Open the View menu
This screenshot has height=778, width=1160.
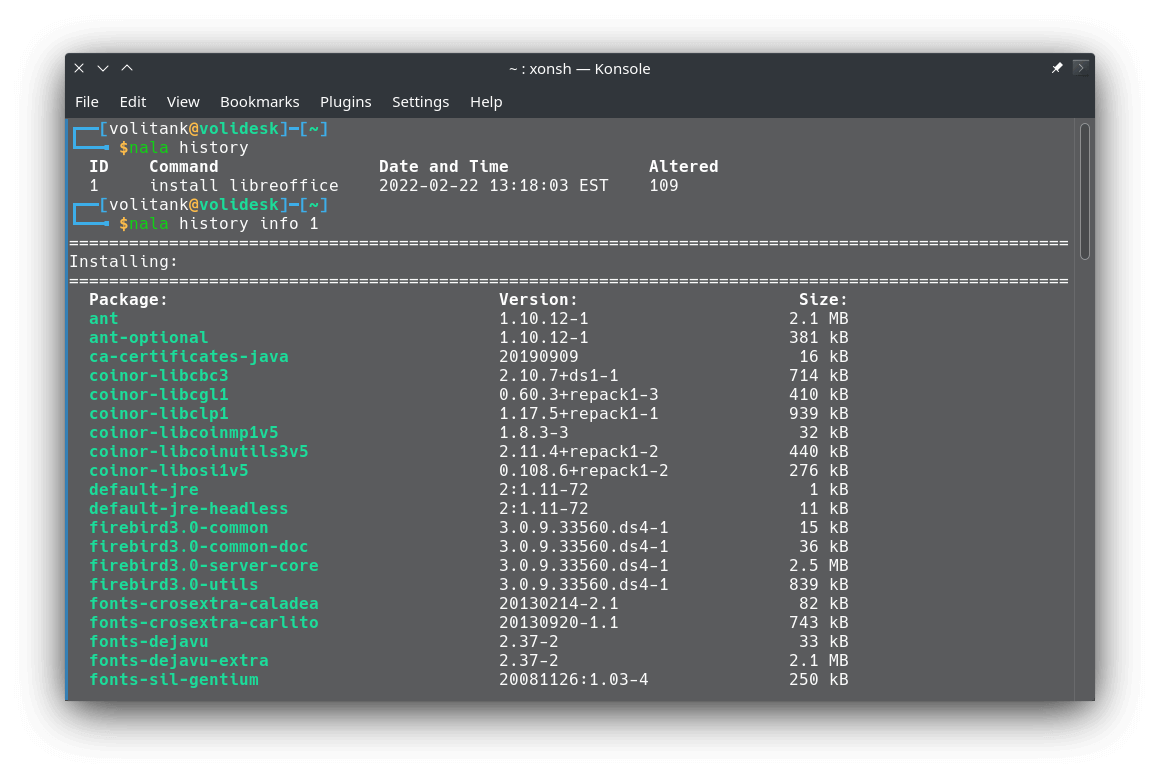[x=183, y=102]
